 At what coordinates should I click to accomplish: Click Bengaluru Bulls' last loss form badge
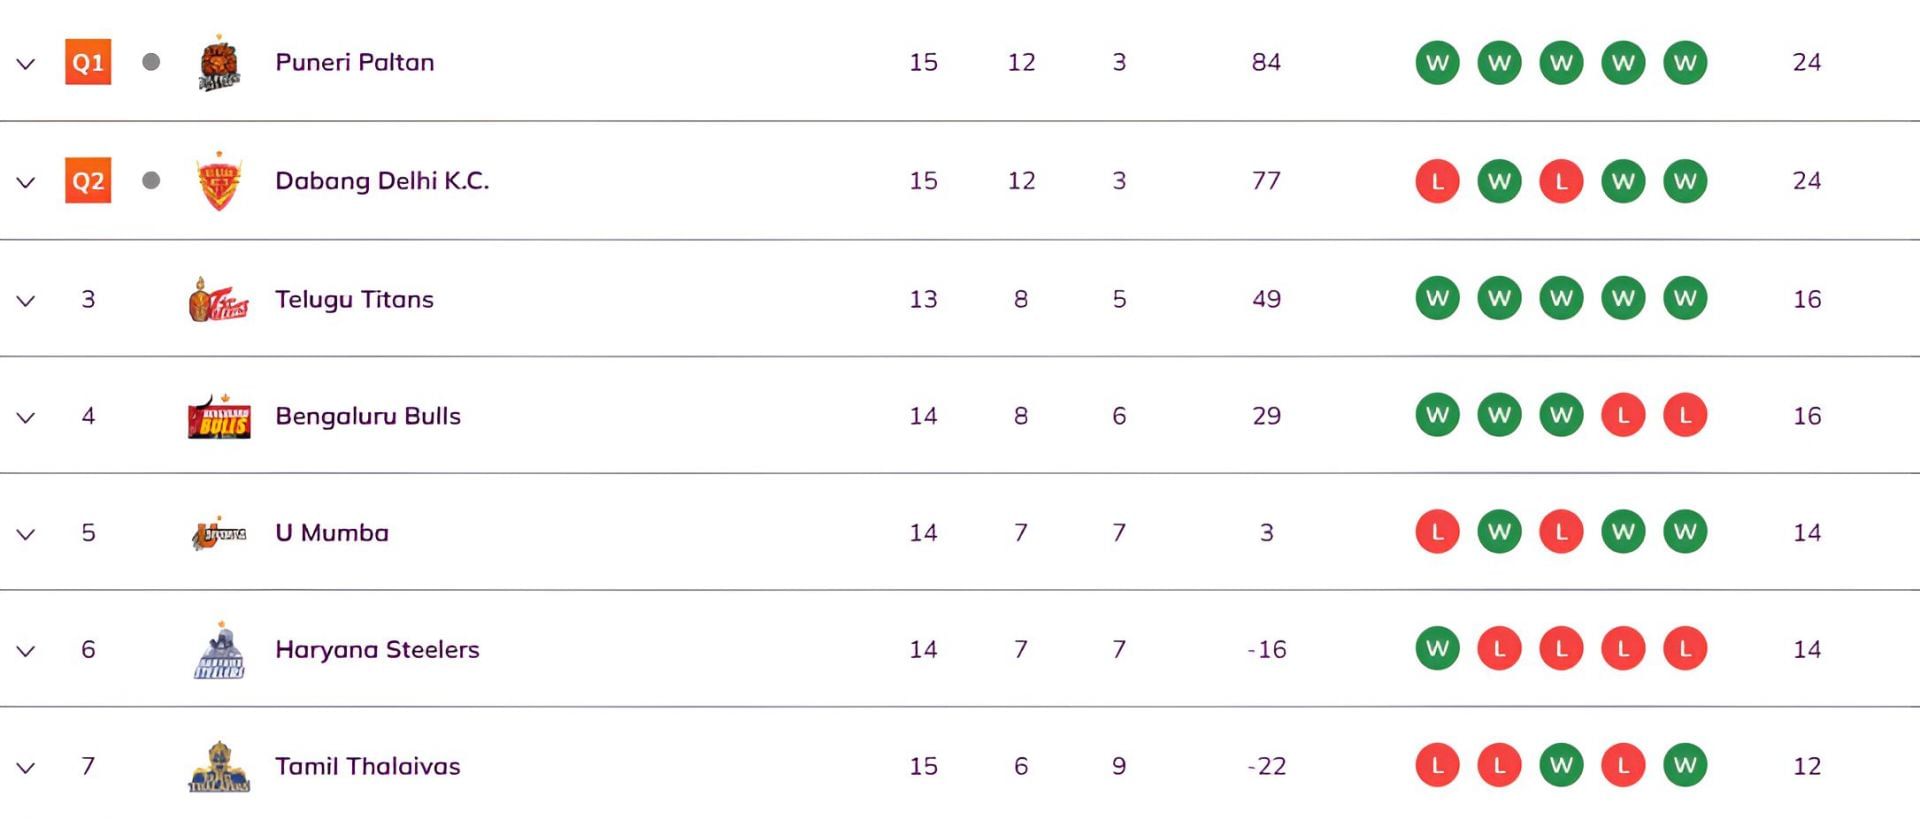(x=1685, y=415)
